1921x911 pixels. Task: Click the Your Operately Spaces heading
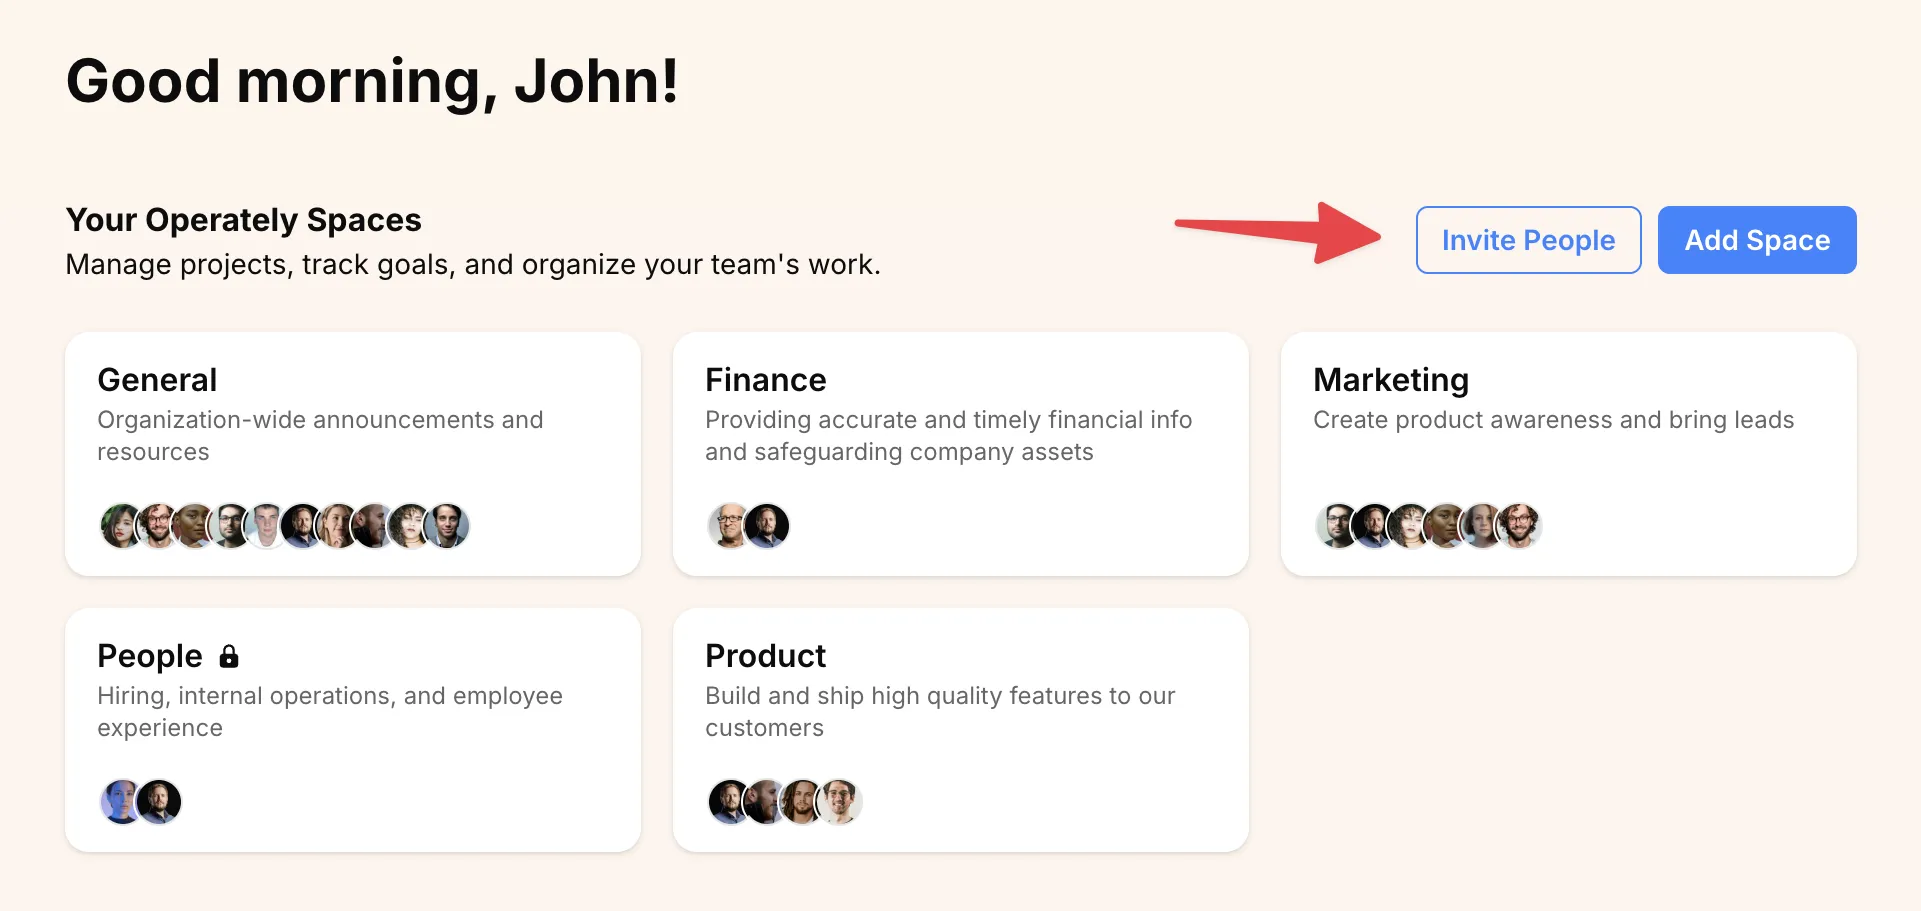pyautogui.click(x=243, y=220)
